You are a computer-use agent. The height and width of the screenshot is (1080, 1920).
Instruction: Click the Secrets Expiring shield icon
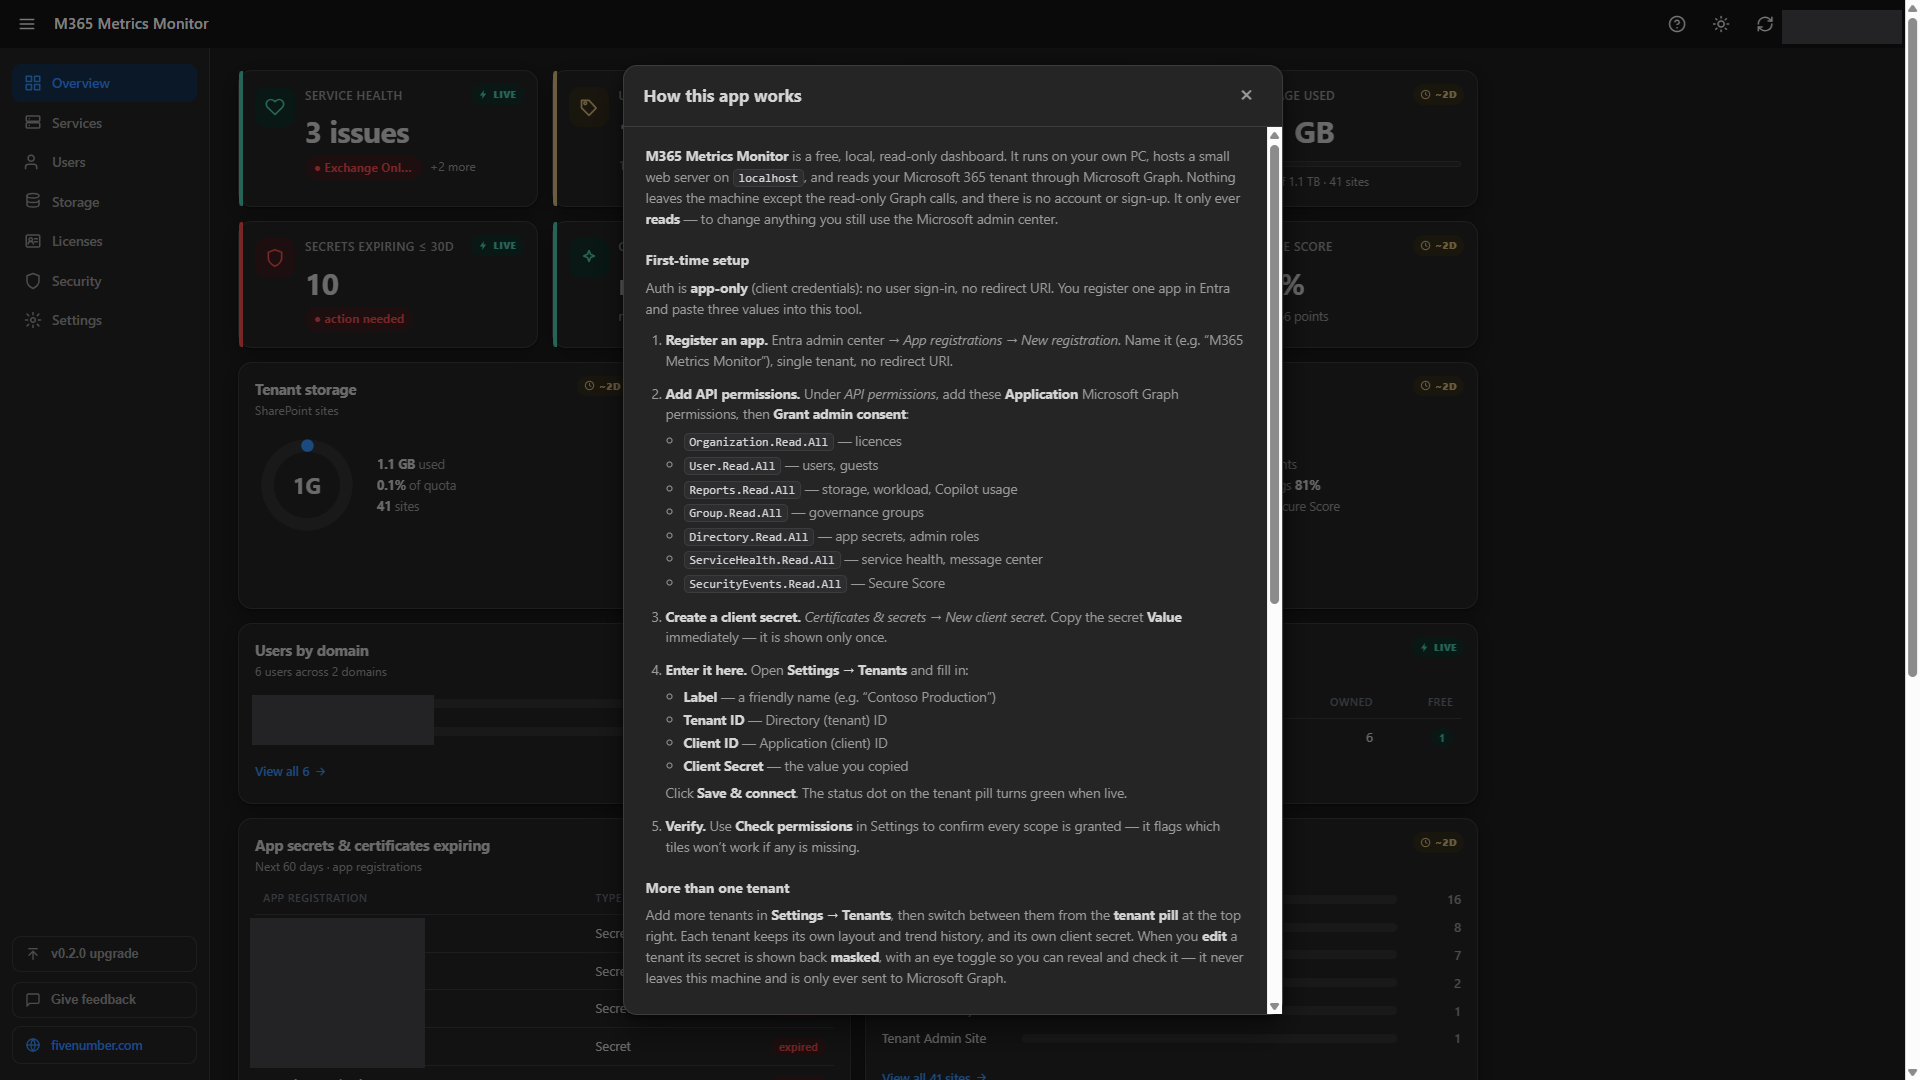[275, 258]
